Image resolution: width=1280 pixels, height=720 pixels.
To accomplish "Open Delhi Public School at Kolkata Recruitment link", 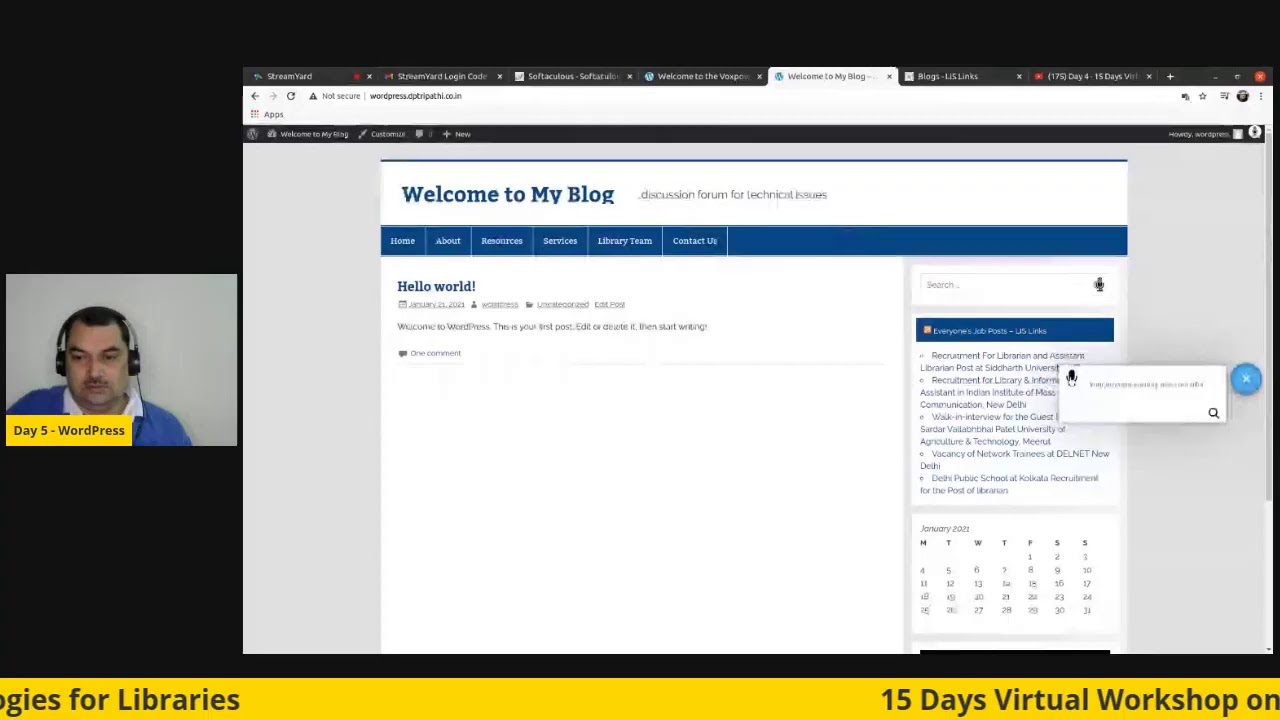I will point(1009,484).
